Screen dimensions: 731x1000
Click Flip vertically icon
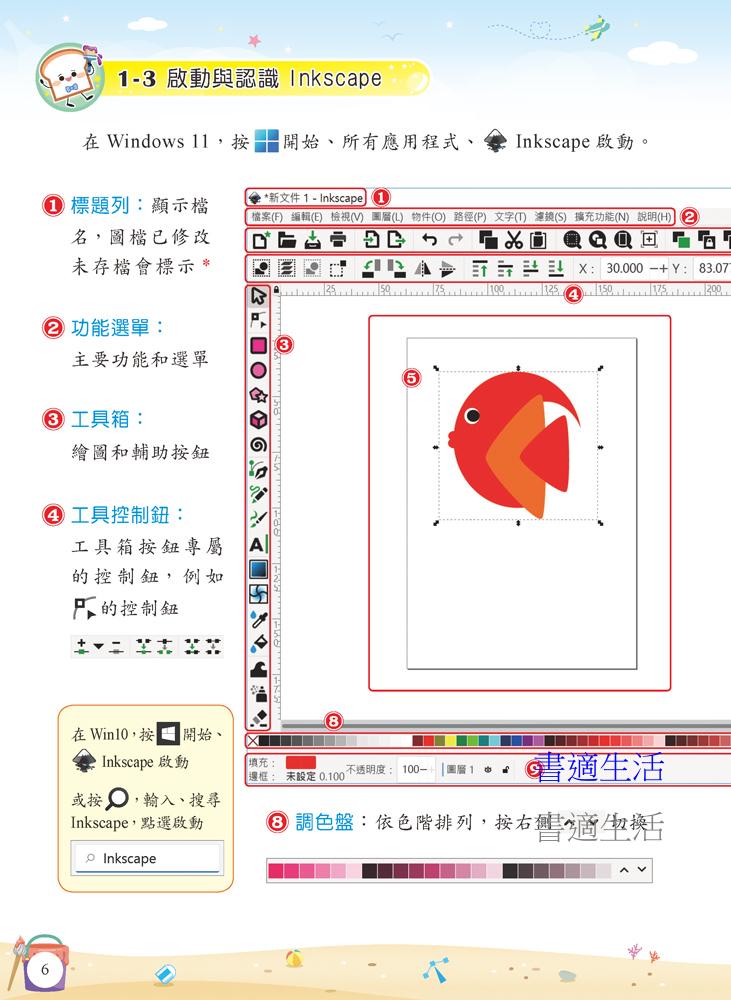point(447,268)
